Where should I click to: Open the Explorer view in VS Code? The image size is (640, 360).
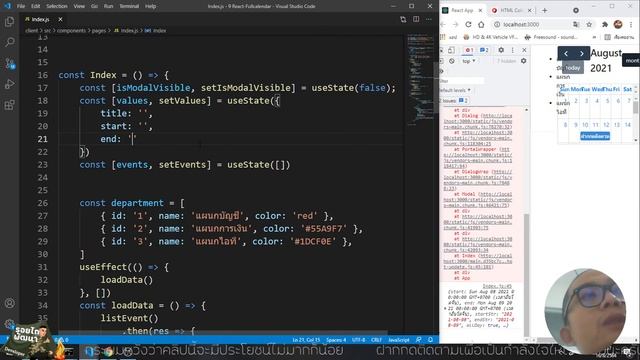[x=9, y=22]
